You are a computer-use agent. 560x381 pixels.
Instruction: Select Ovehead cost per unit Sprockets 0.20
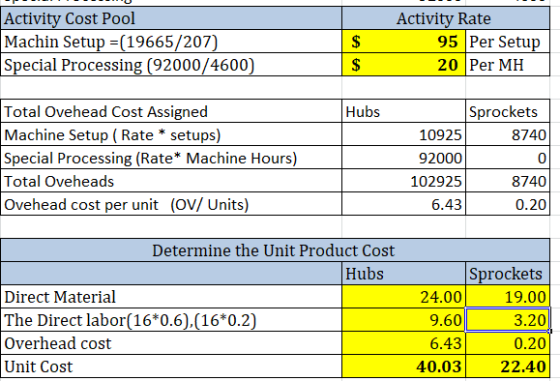click(x=508, y=204)
